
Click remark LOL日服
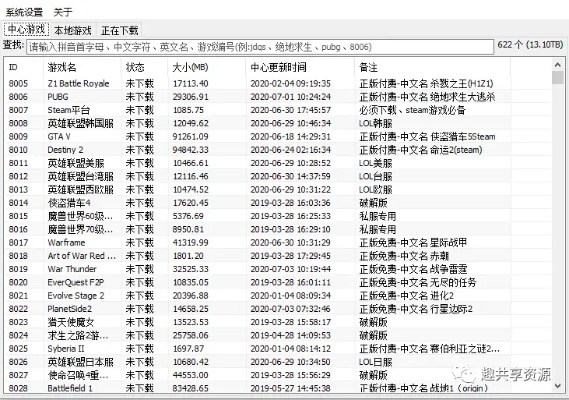pos(376,362)
